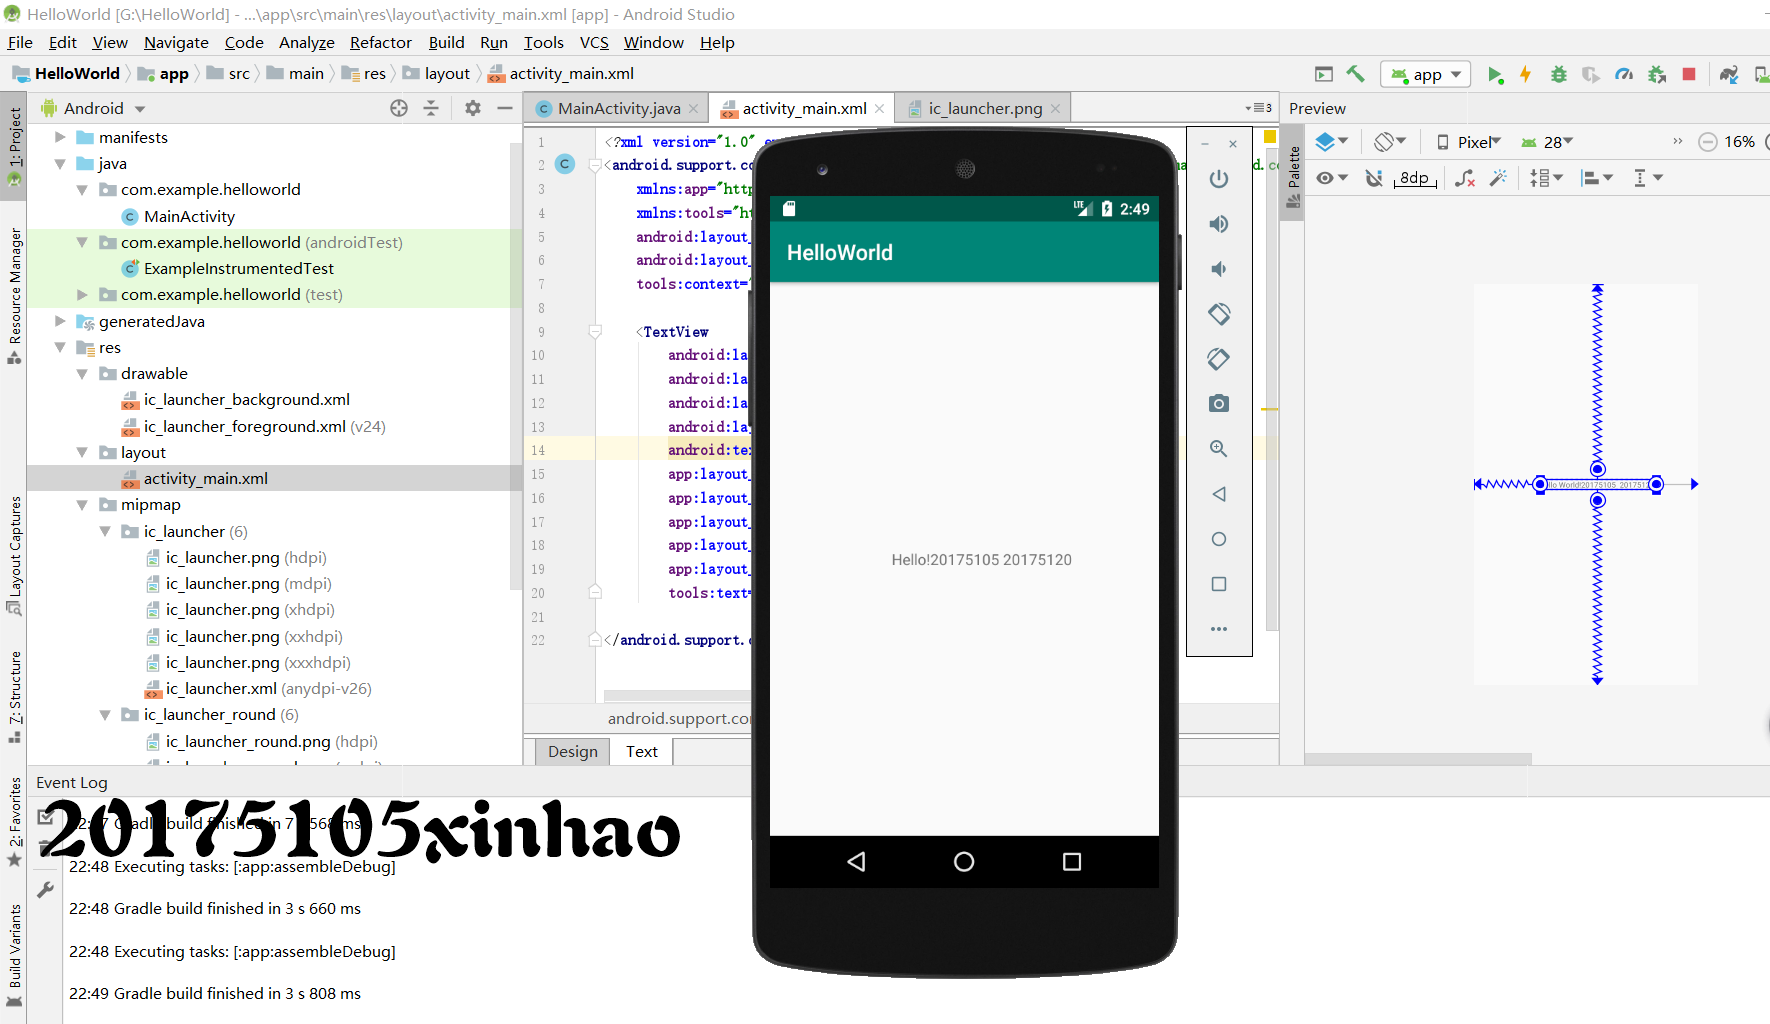Open the Build menu
The image size is (1770, 1024).
tap(446, 42)
